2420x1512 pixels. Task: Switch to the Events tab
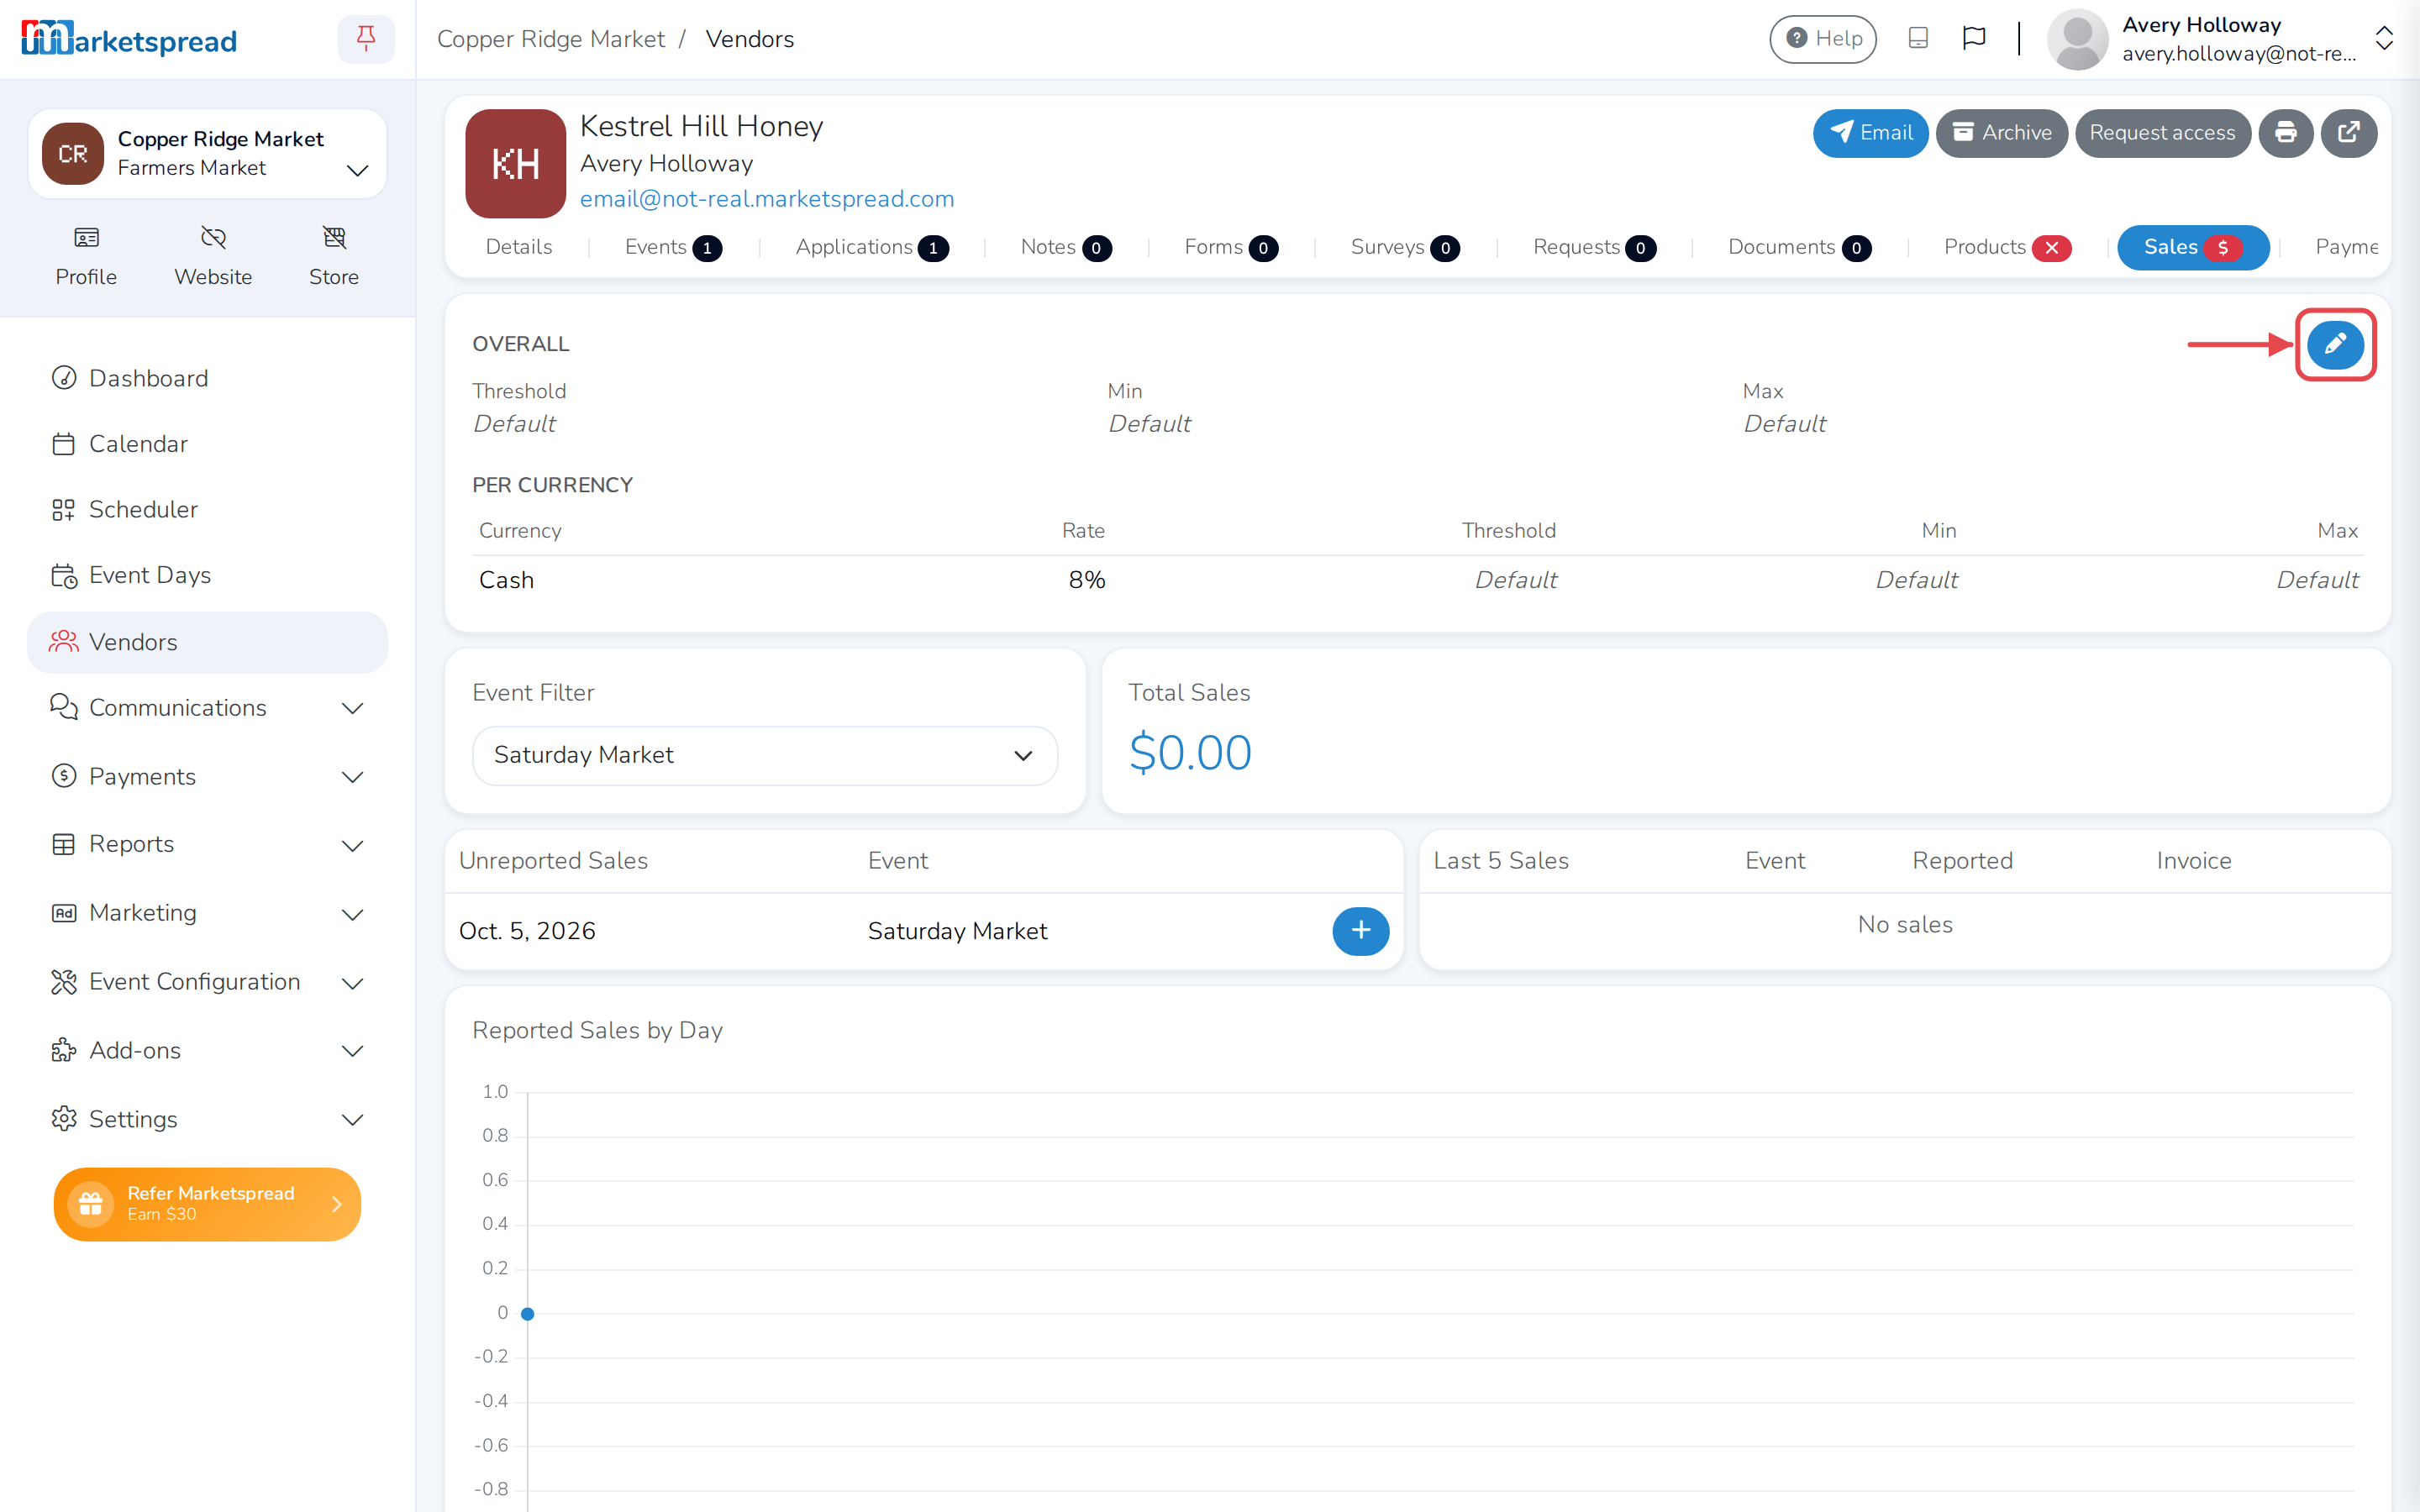click(x=673, y=247)
